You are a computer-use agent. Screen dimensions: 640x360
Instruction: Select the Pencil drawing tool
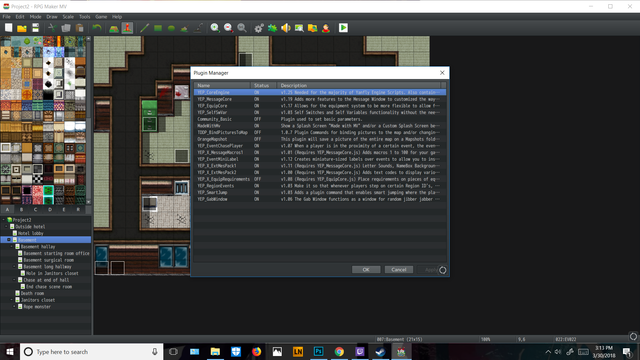(x=144, y=28)
